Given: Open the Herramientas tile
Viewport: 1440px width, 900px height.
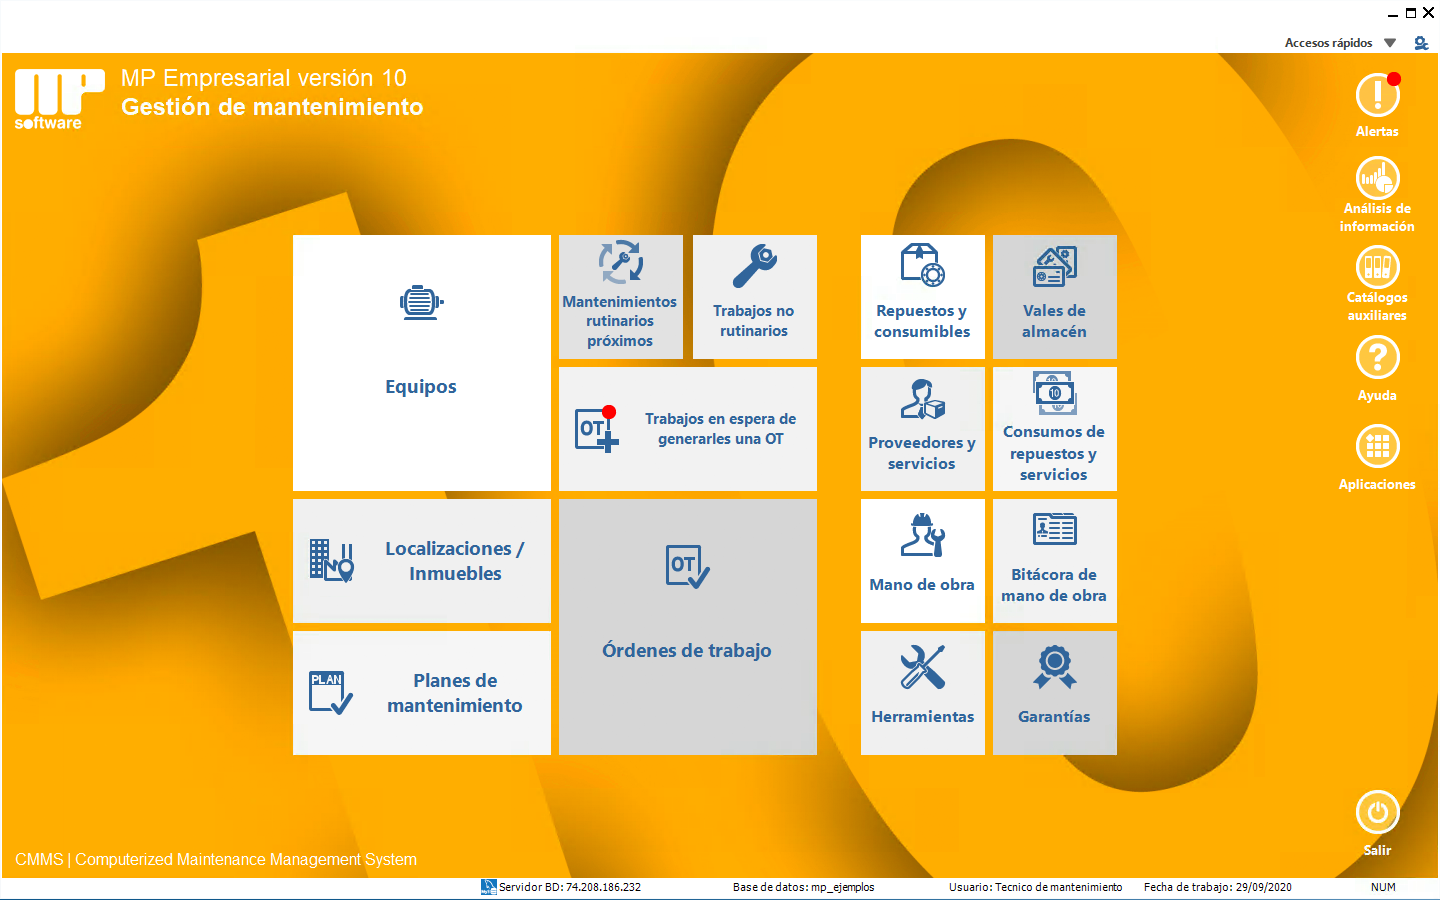Looking at the screenshot, I should (x=923, y=693).
